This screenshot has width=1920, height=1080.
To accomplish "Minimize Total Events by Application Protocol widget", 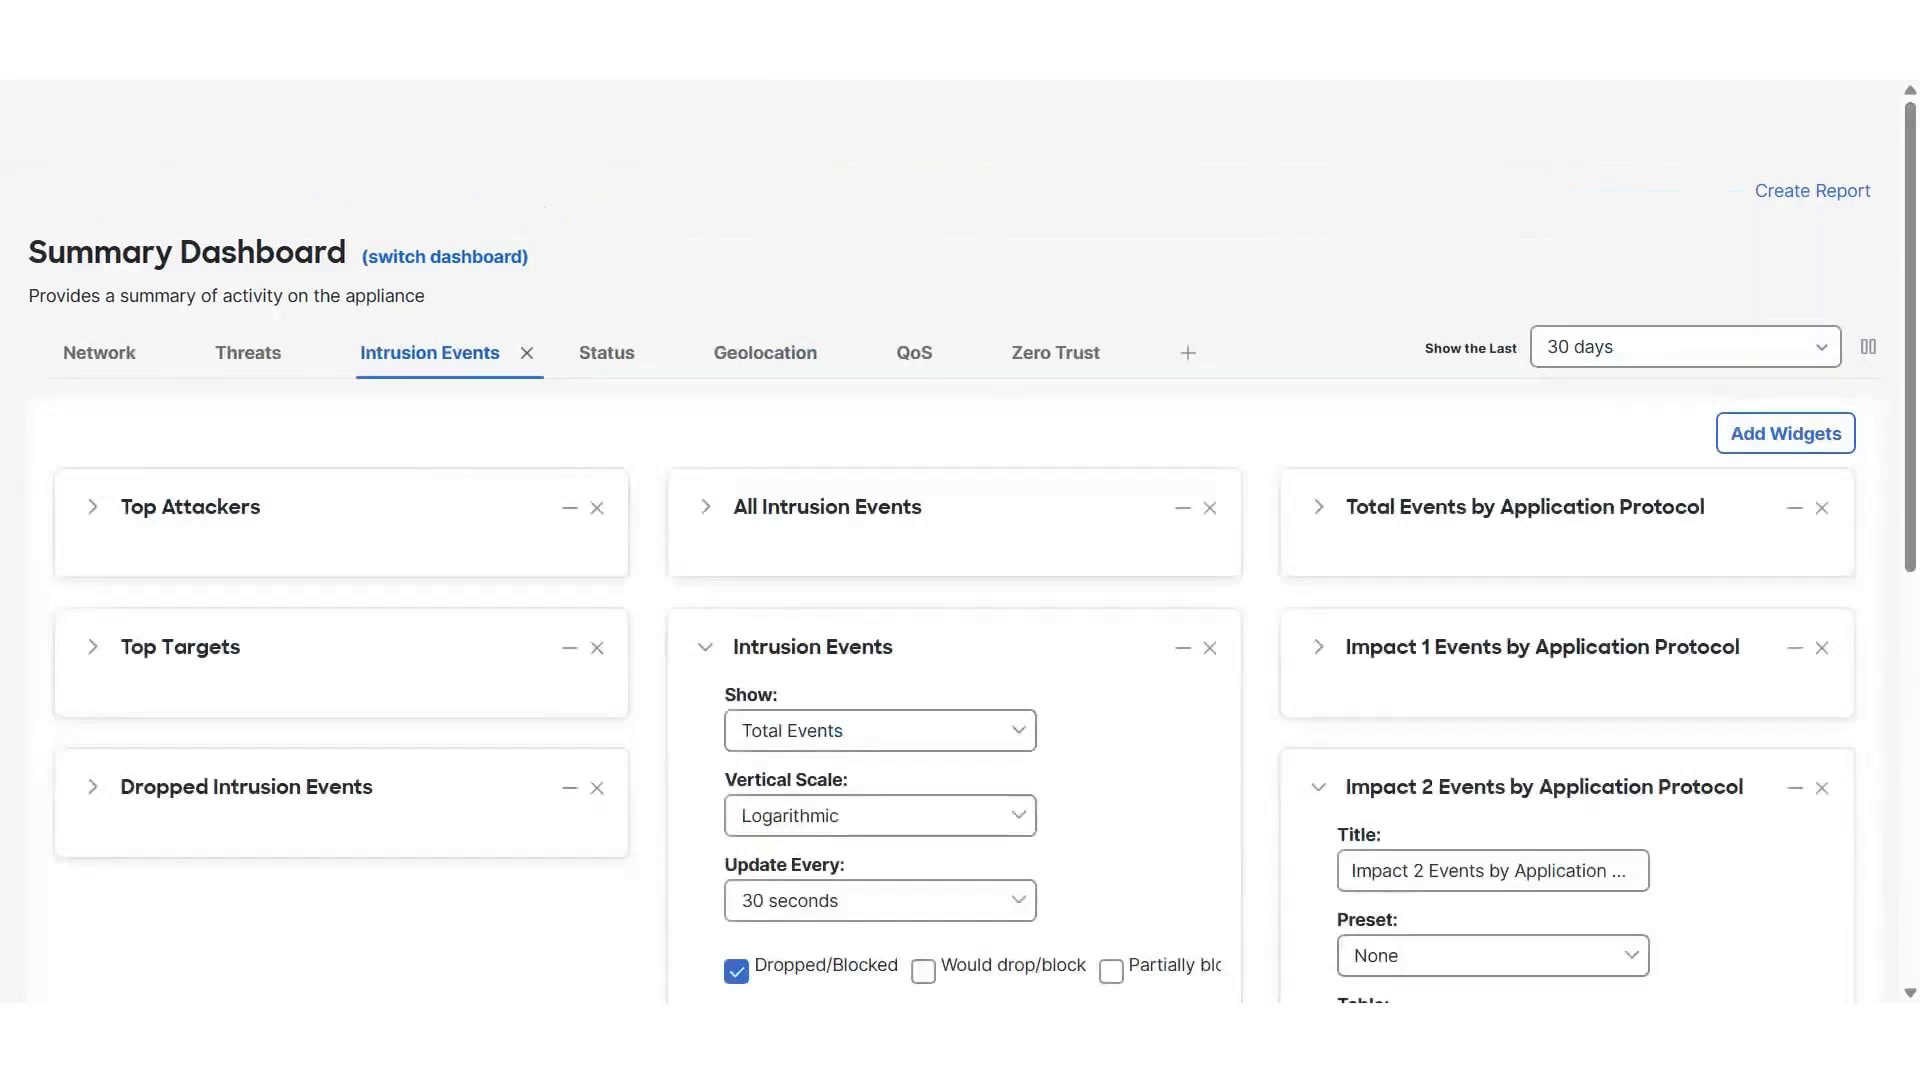I will (x=1795, y=508).
